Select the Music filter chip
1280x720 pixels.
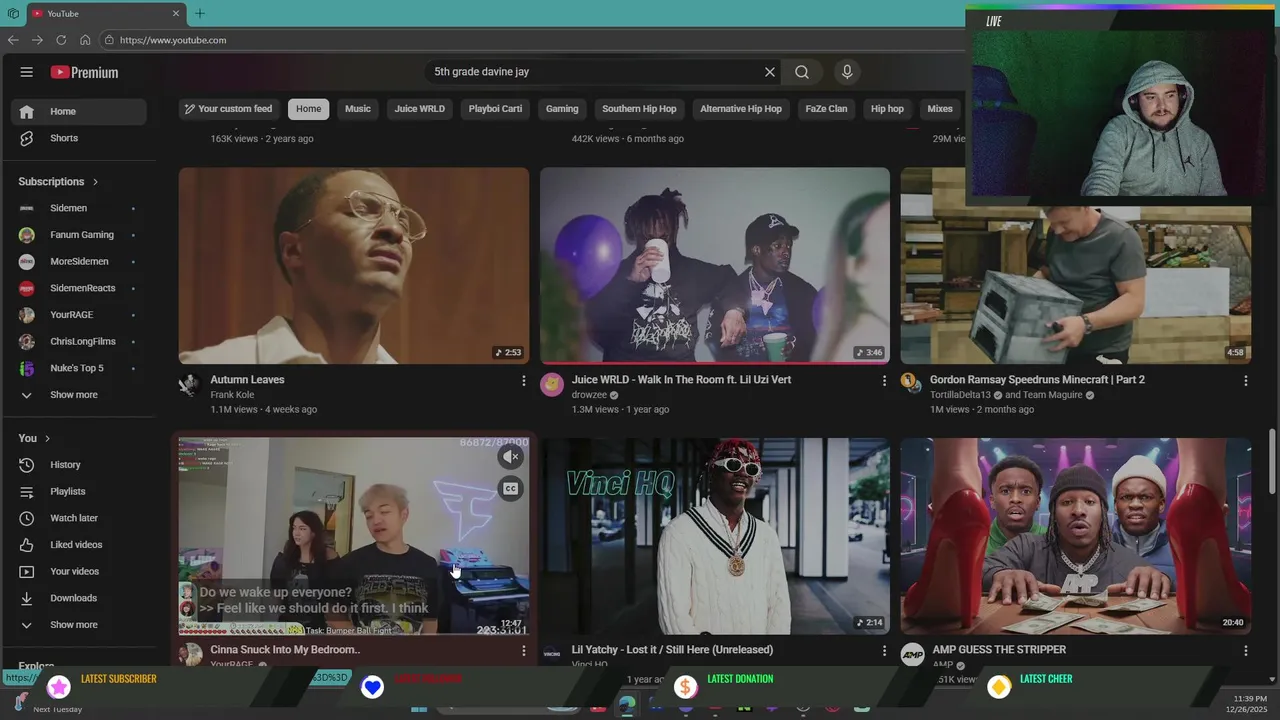coord(358,109)
